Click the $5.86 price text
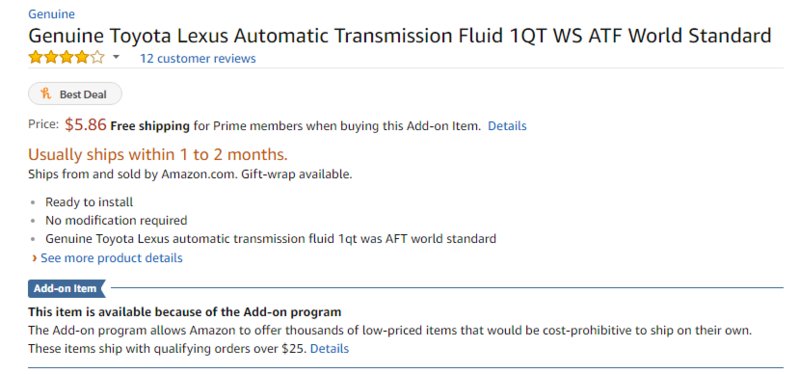This screenshot has height=374, width=799. point(86,124)
